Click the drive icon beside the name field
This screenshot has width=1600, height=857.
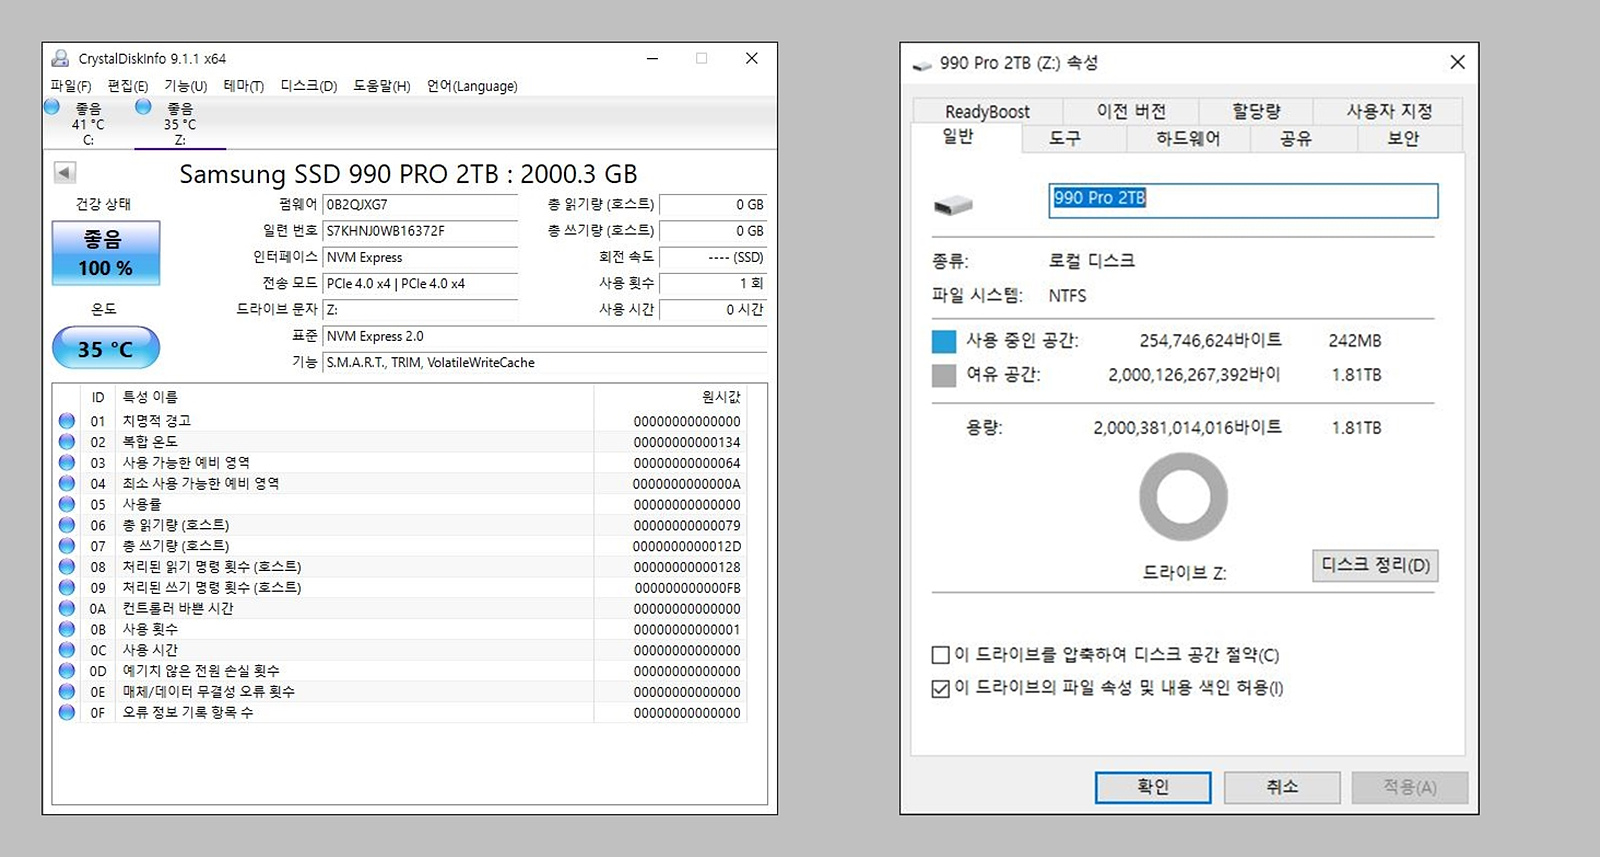tap(953, 205)
